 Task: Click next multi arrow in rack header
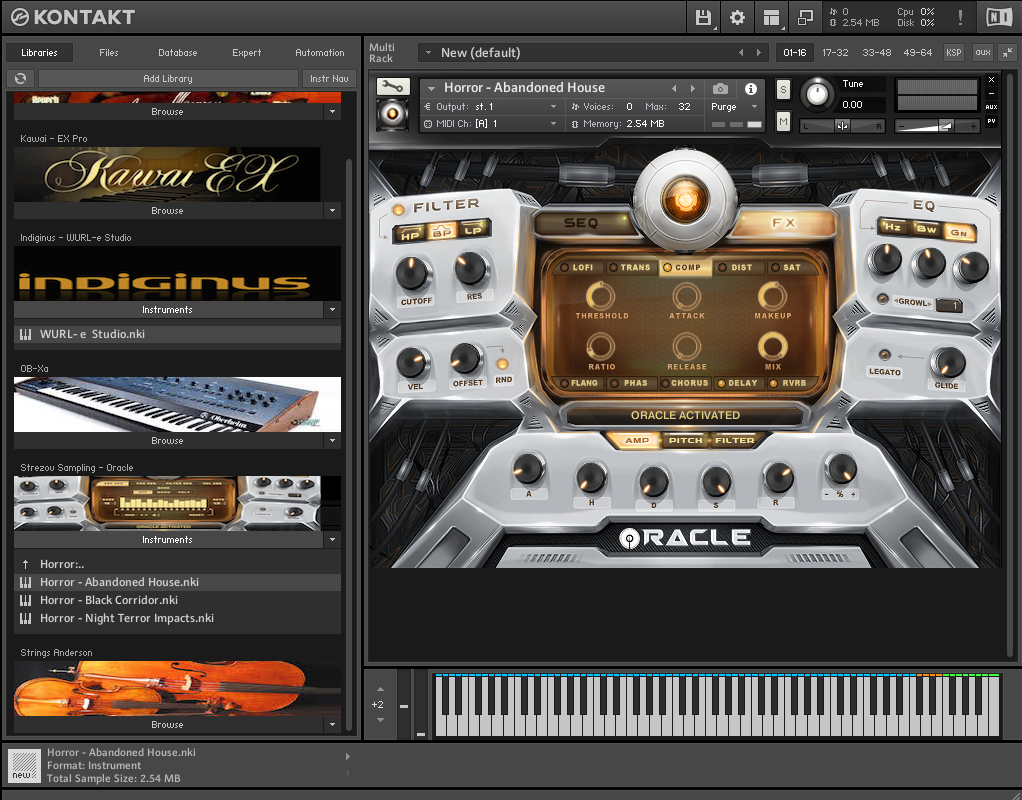coord(758,53)
